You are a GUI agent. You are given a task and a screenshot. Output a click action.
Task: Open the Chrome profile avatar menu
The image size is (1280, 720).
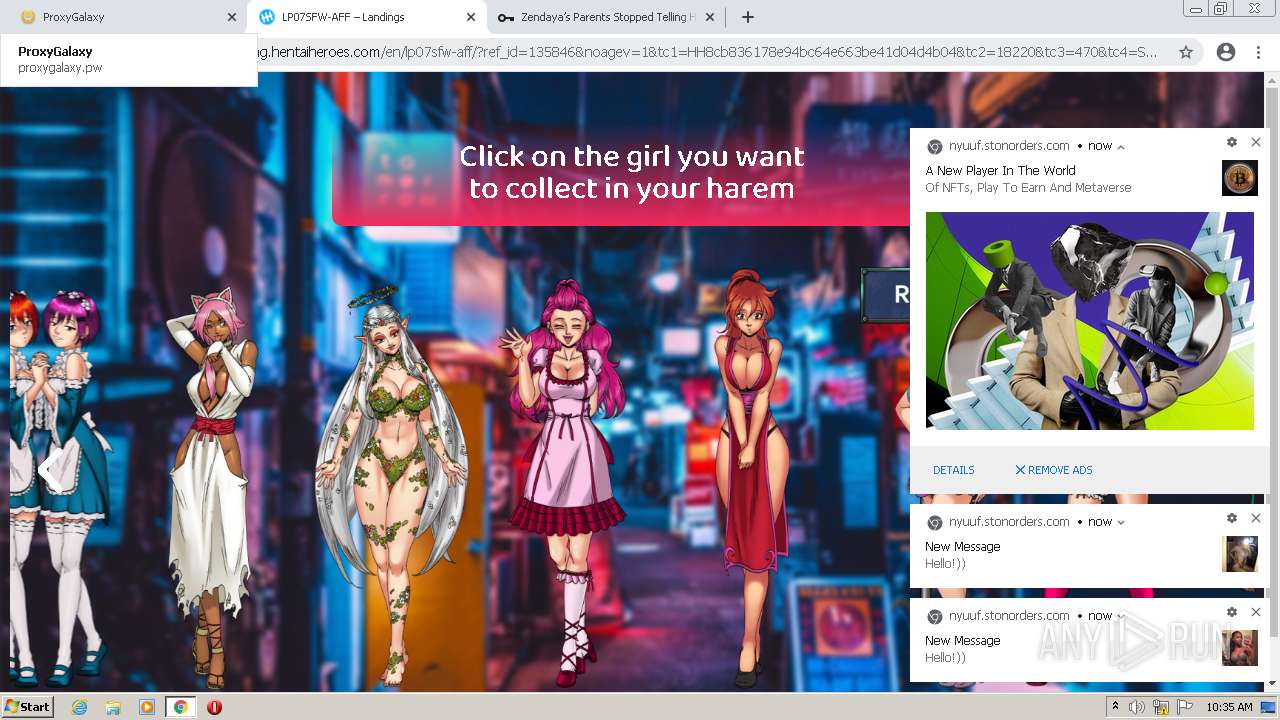1225,52
